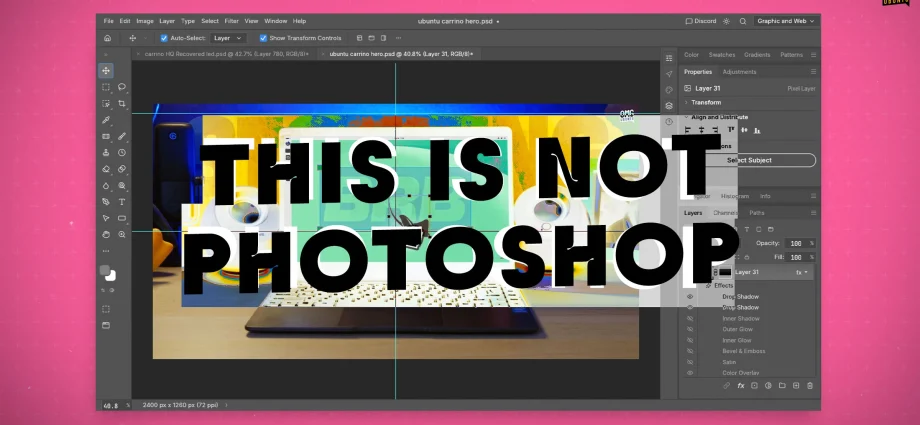Switch to the Adjustments tab
This screenshot has height=425, width=920.
click(739, 72)
